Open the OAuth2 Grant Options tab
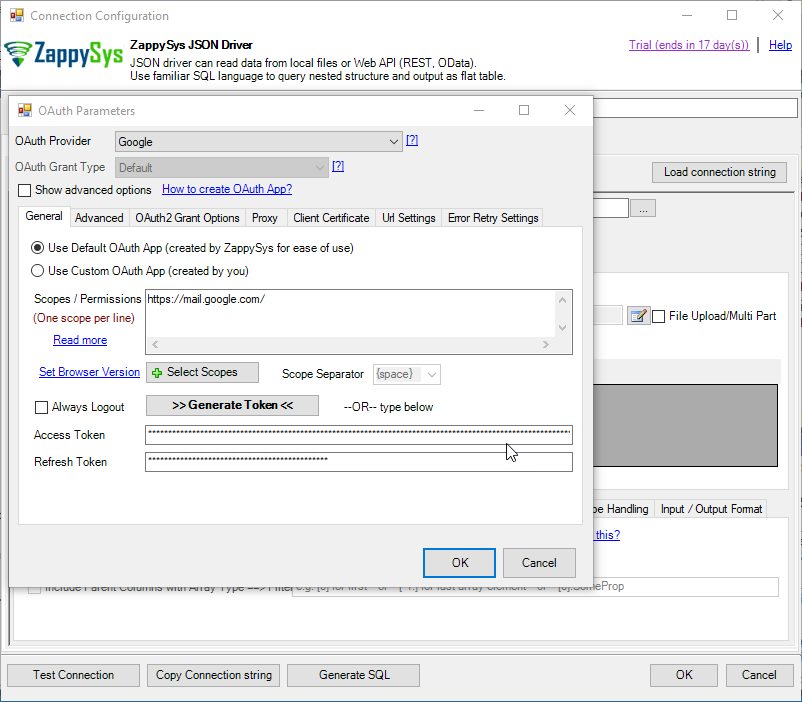The width and height of the screenshot is (802, 702). tap(187, 218)
